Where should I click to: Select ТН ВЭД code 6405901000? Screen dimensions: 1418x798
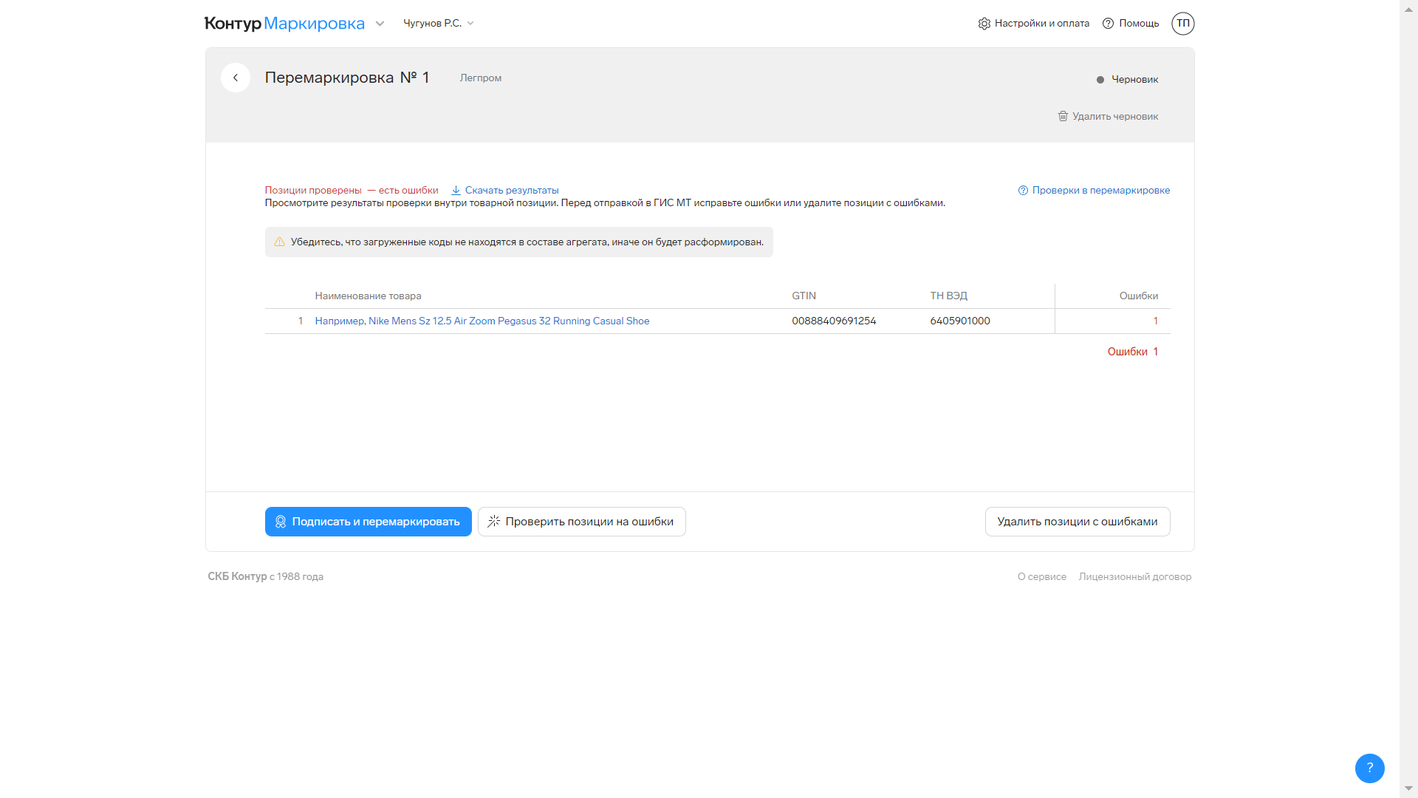[x=960, y=321]
